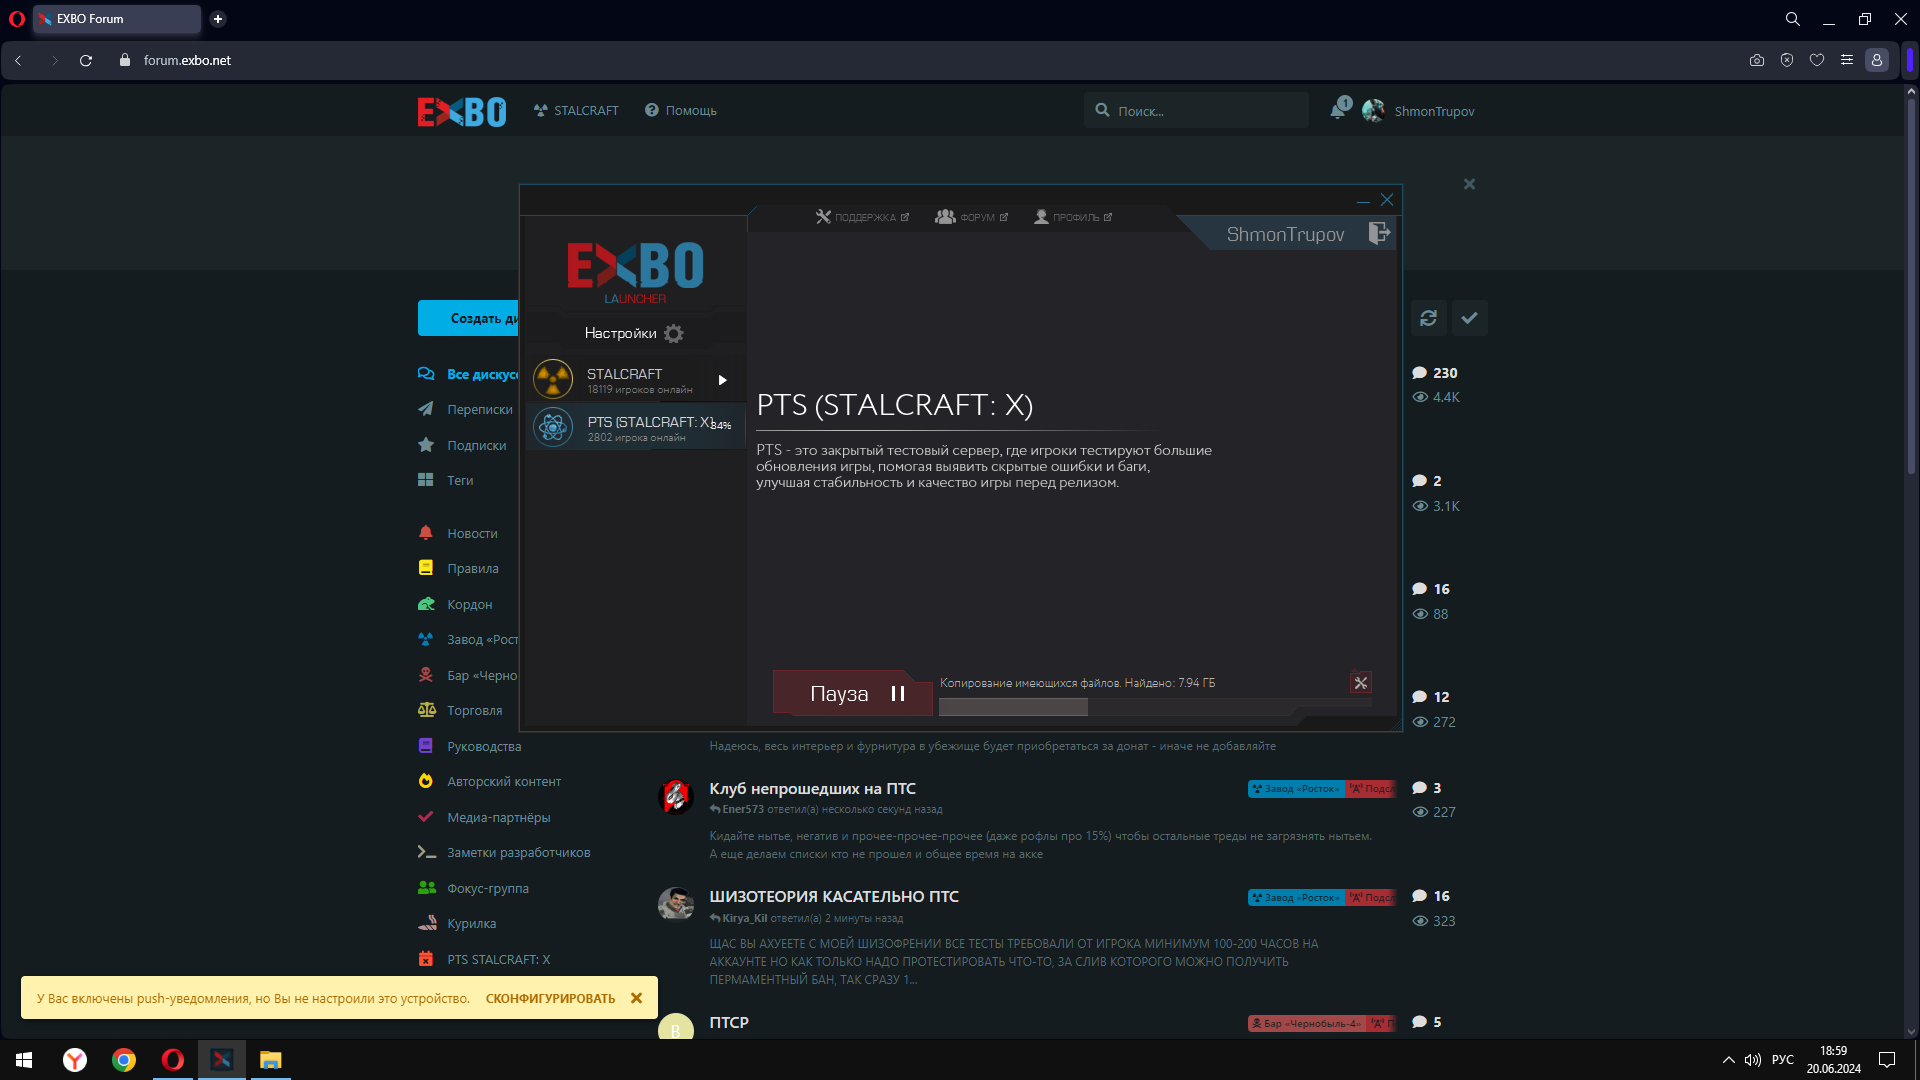Mark all discussions as read checkmark

[1469, 318]
